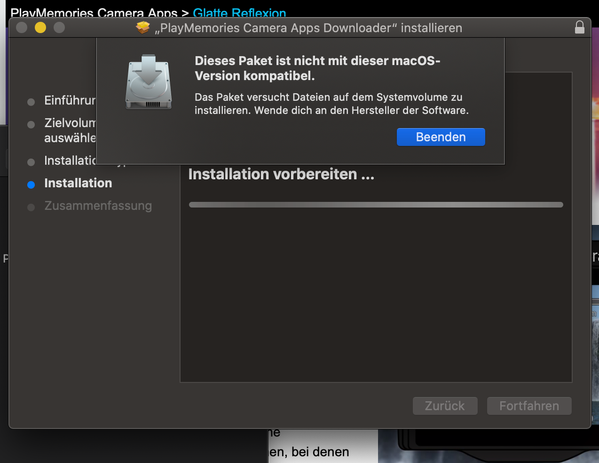599x463 pixels.
Task: Click the installation progress bar
Action: (x=376, y=205)
